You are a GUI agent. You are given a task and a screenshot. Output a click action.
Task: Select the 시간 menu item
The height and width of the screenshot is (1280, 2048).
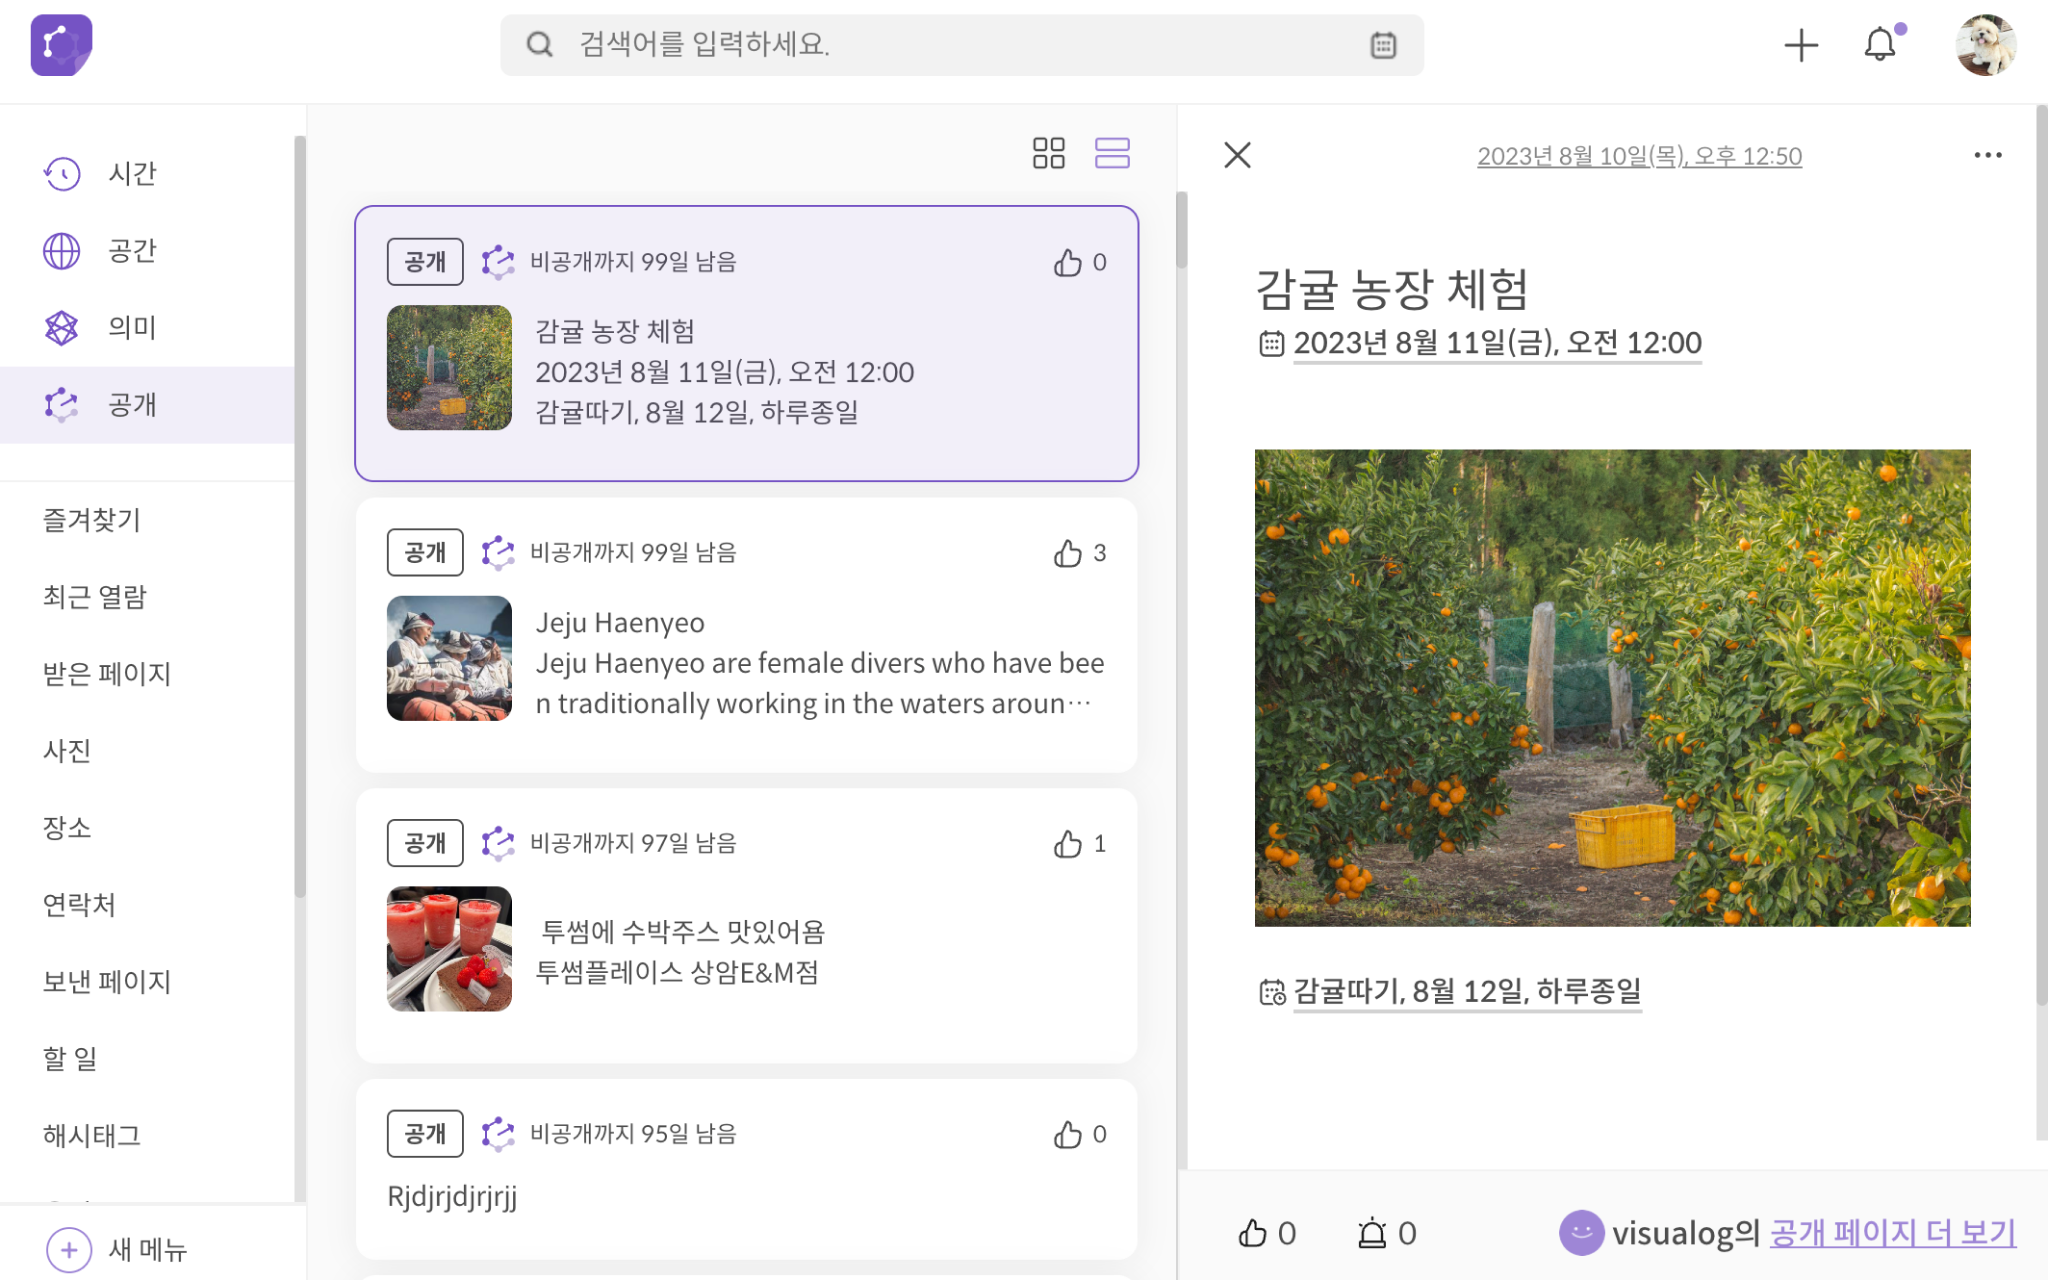(147, 173)
